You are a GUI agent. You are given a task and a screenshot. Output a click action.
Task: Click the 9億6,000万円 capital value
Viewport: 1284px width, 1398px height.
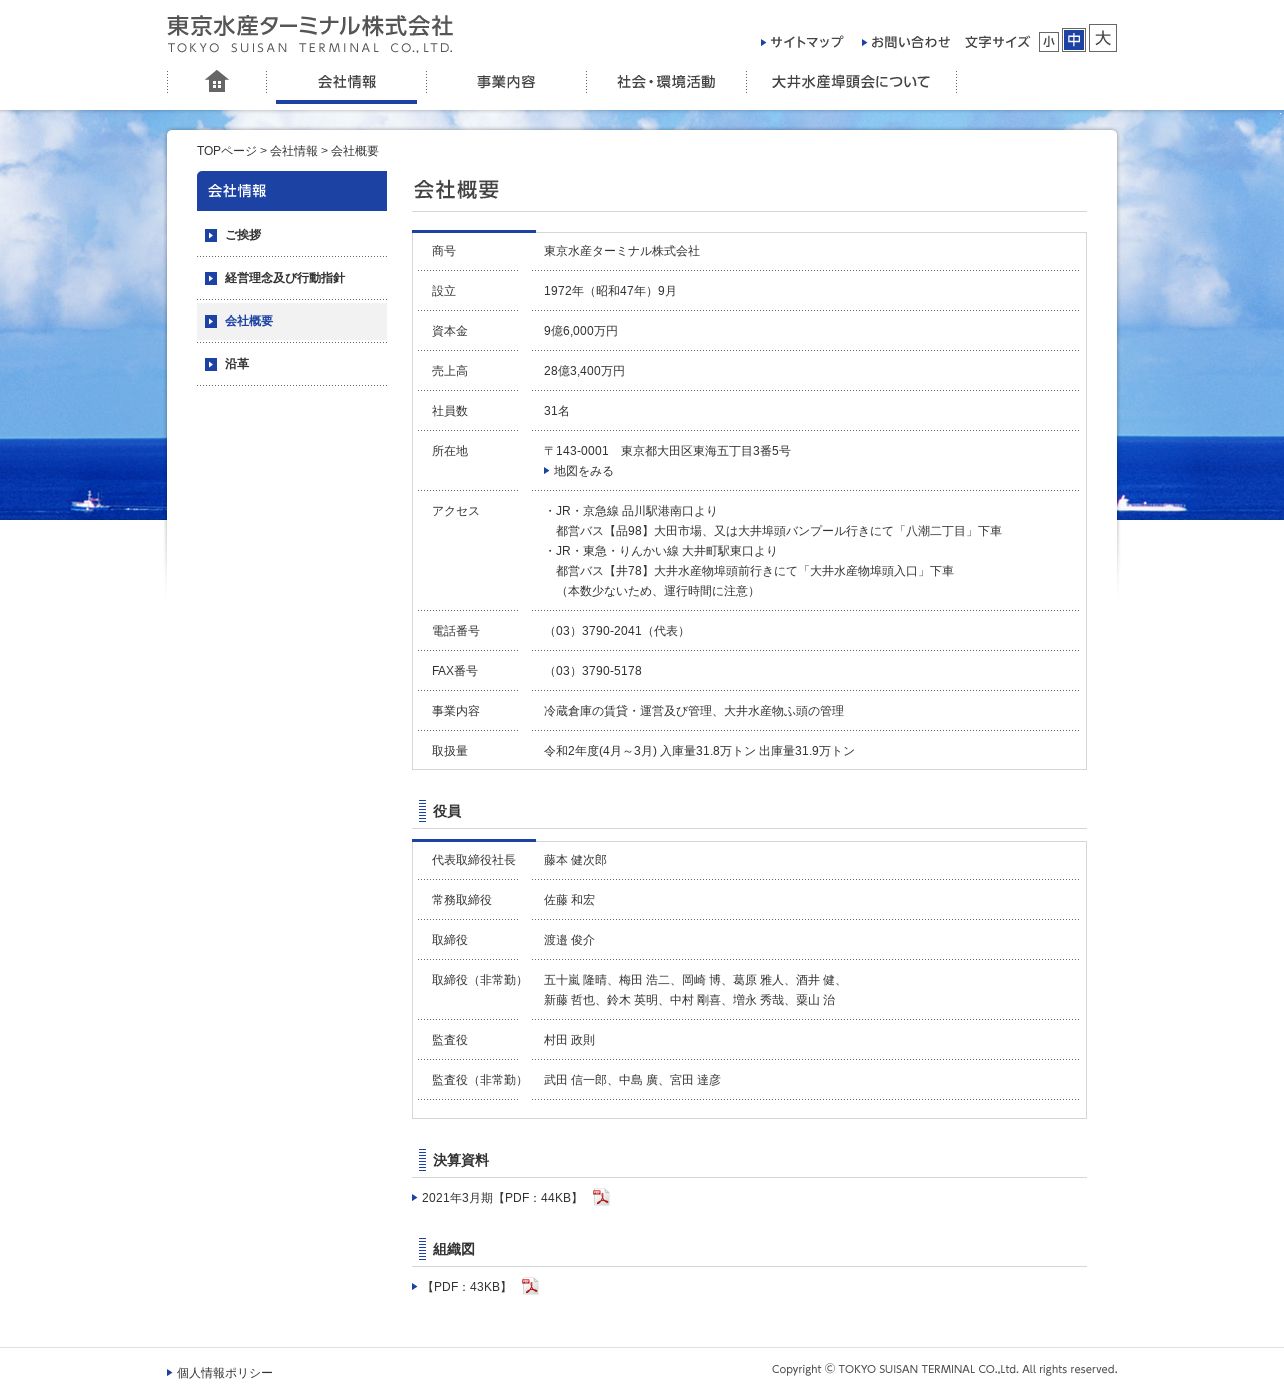pyautogui.click(x=581, y=331)
